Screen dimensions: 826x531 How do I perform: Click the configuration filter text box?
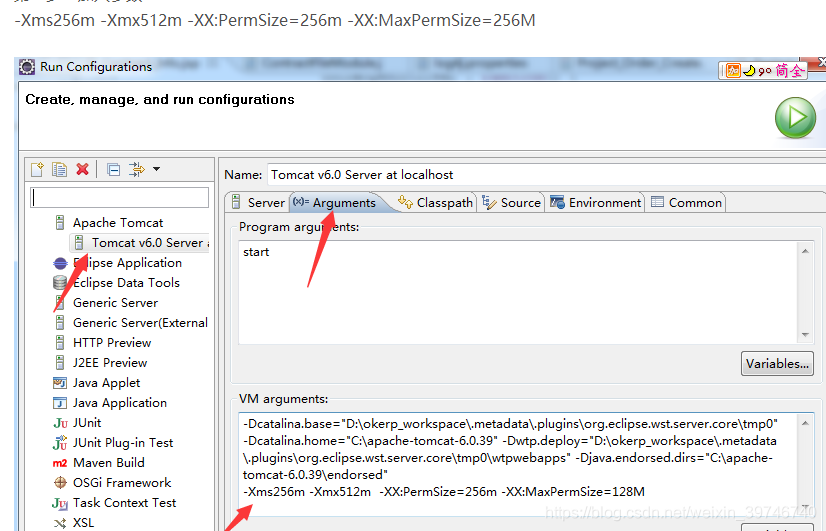click(x=120, y=198)
